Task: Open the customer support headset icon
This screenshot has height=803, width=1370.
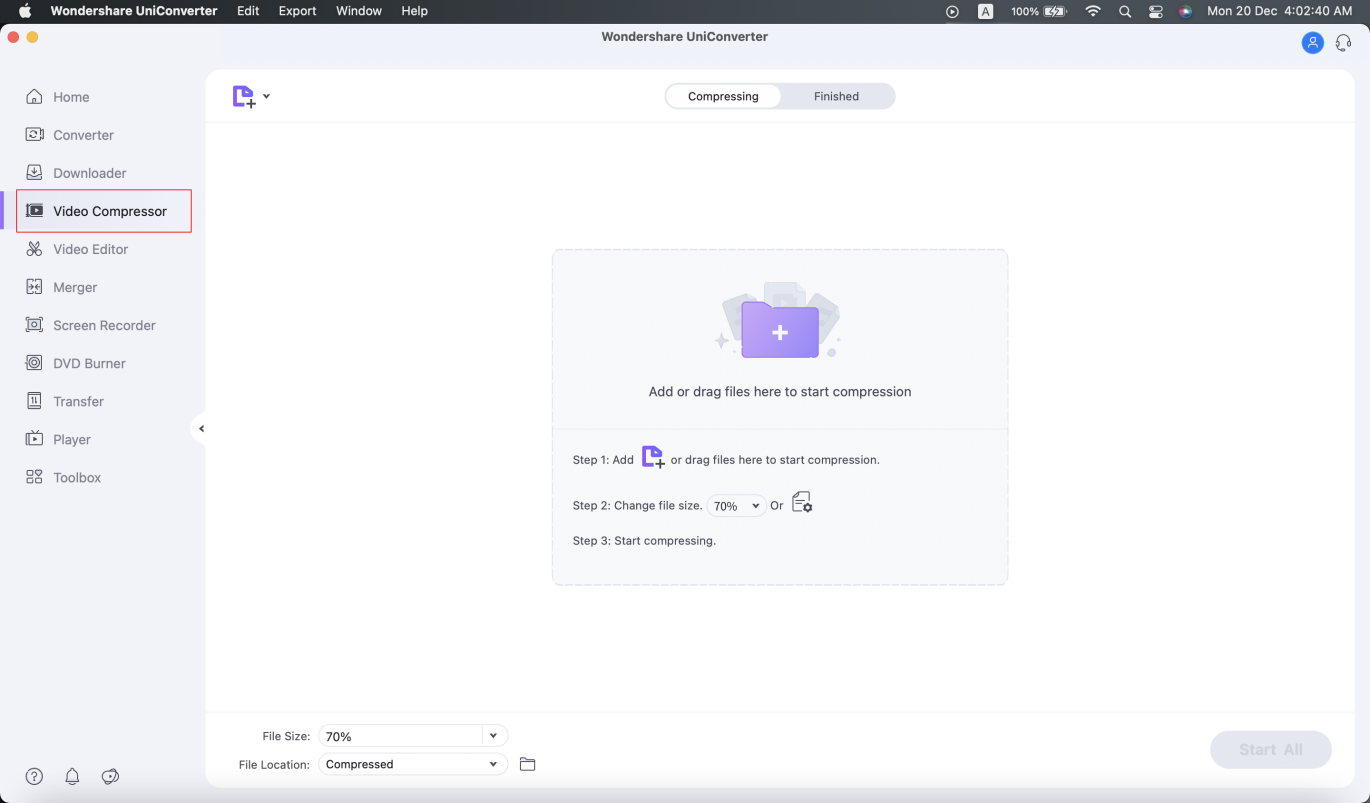Action: [x=1344, y=43]
